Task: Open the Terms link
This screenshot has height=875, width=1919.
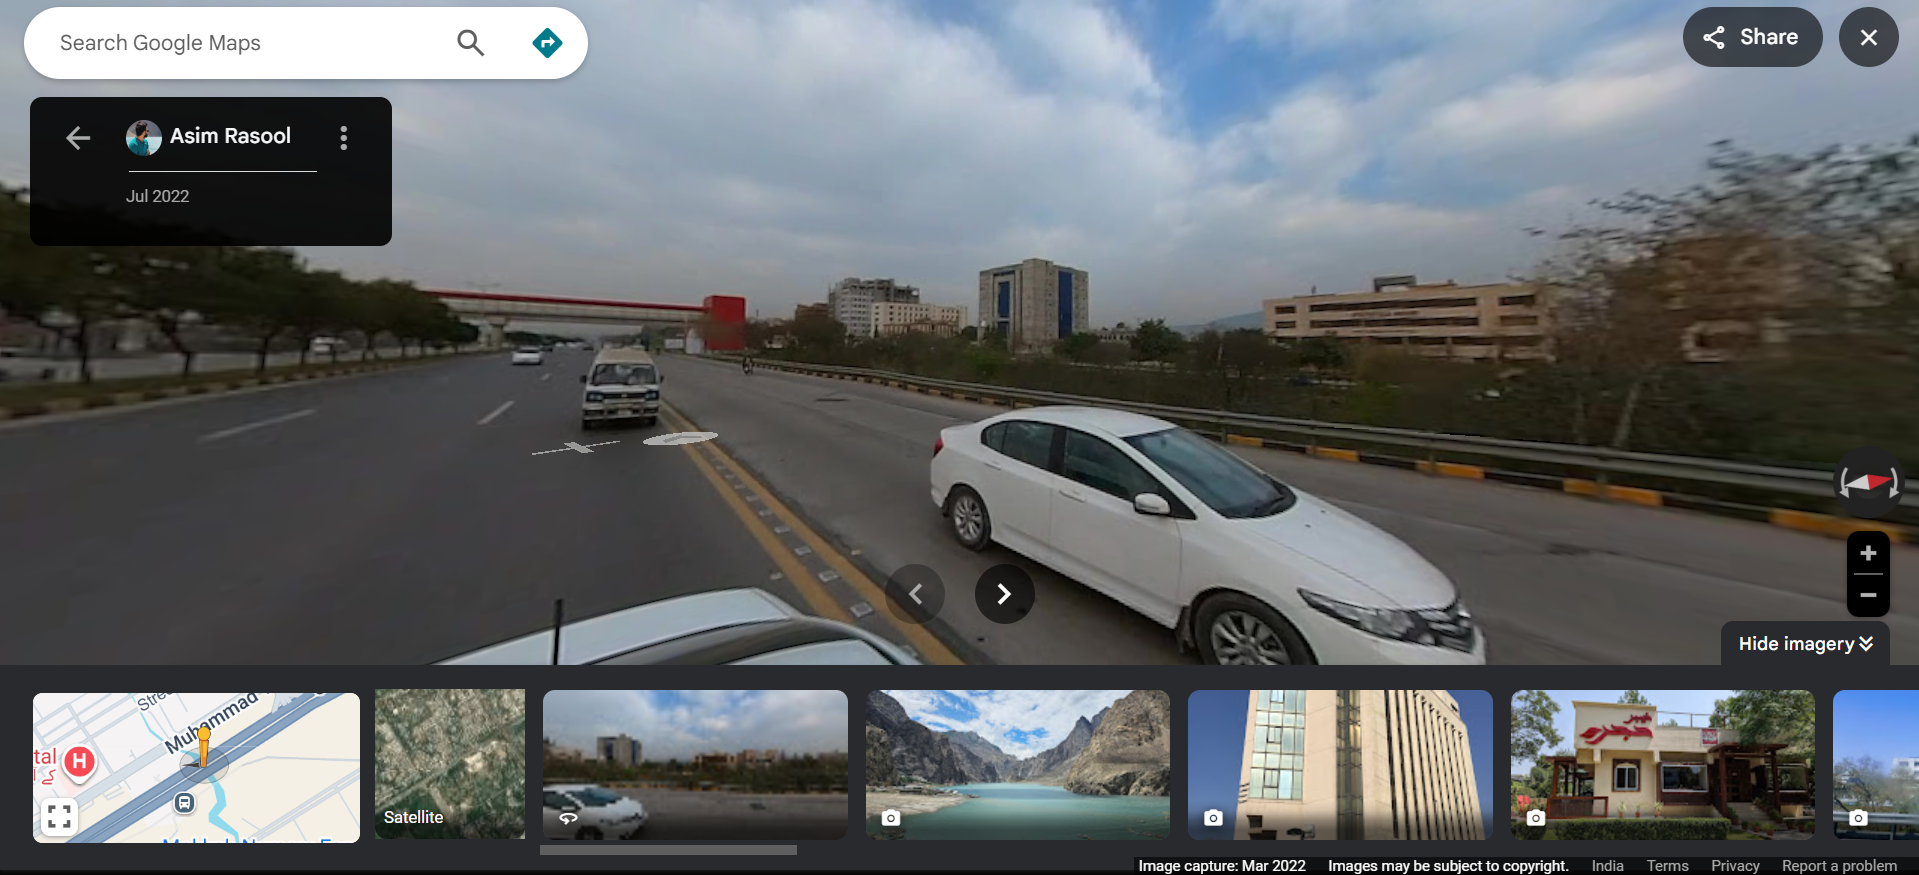Action: coord(1667,866)
